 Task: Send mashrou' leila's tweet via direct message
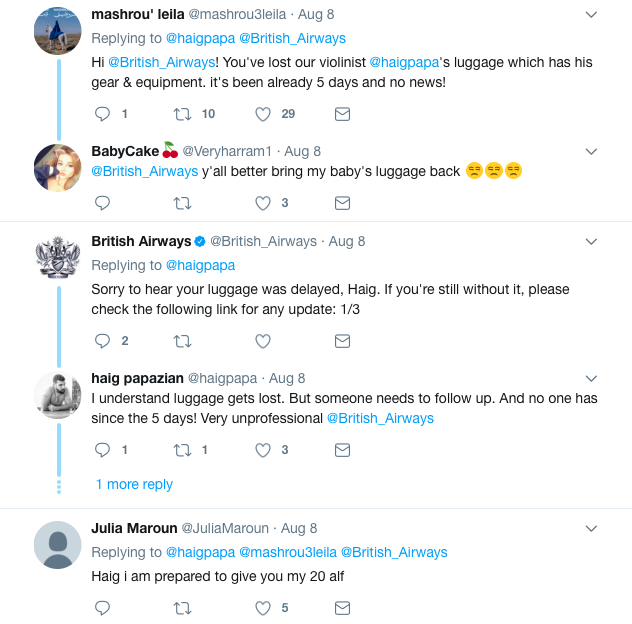click(x=342, y=114)
